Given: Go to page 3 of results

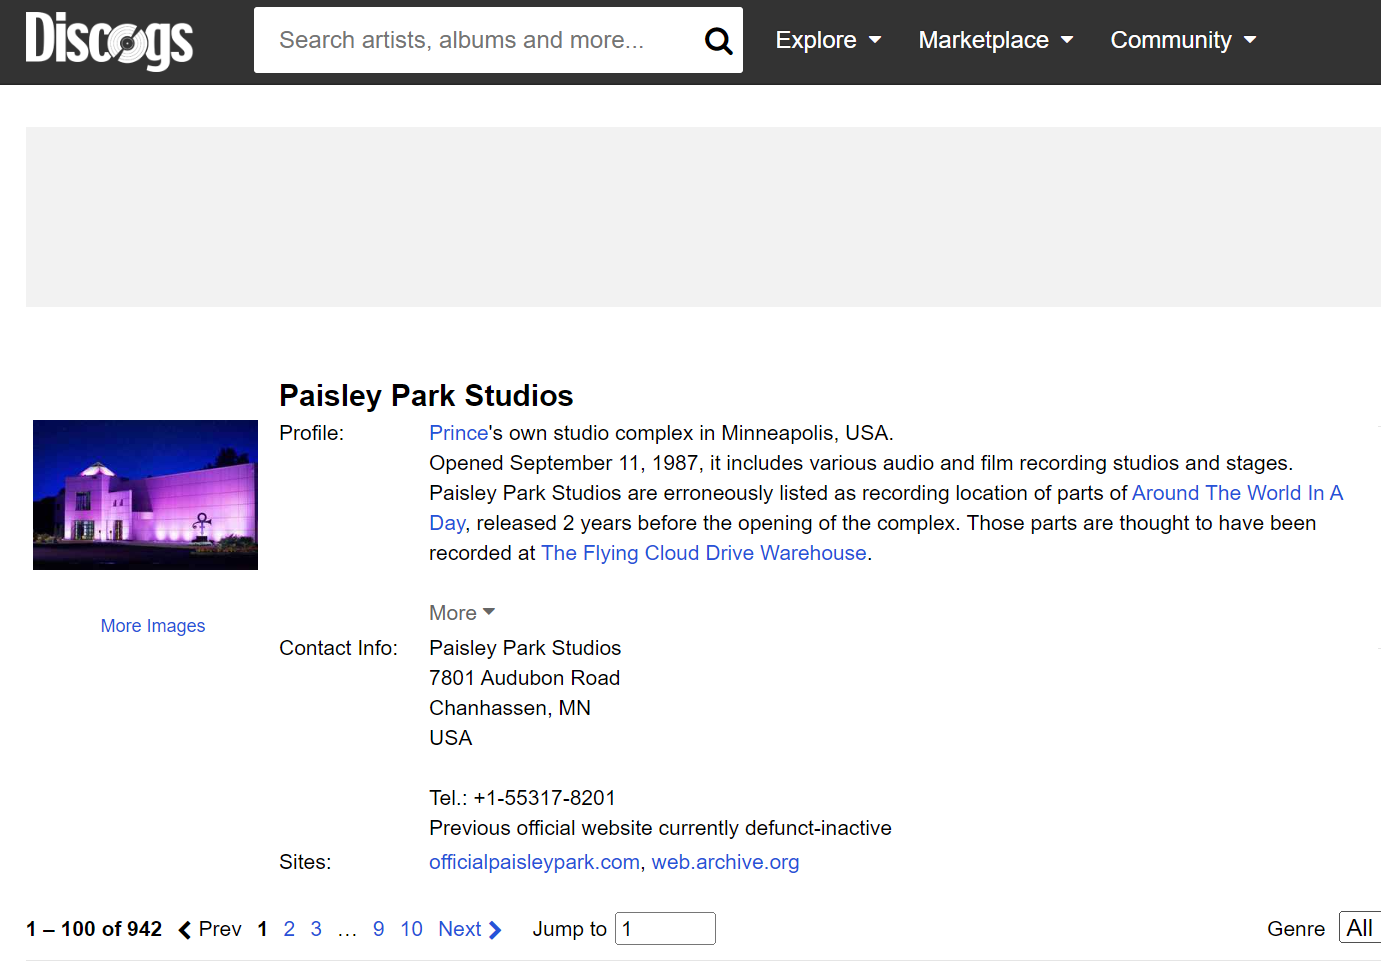Looking at the screenshot, I should [316, 929].
